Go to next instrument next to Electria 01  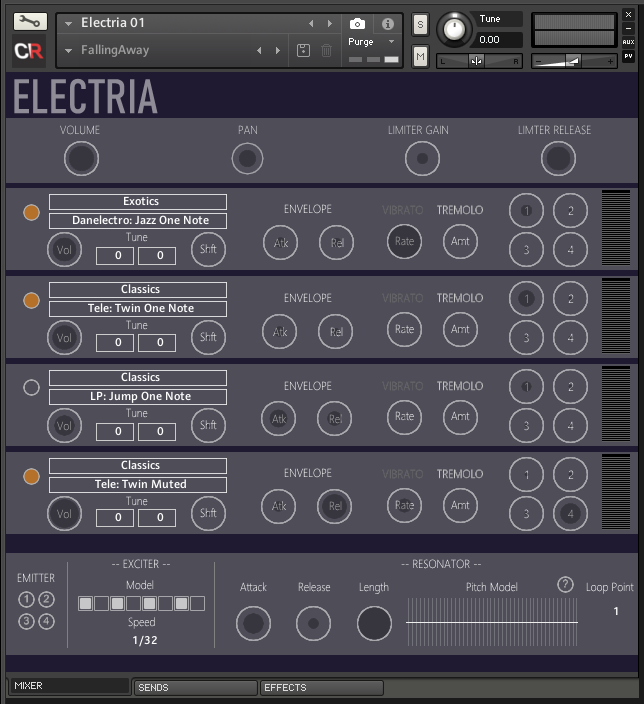click(x=330, y=23)
